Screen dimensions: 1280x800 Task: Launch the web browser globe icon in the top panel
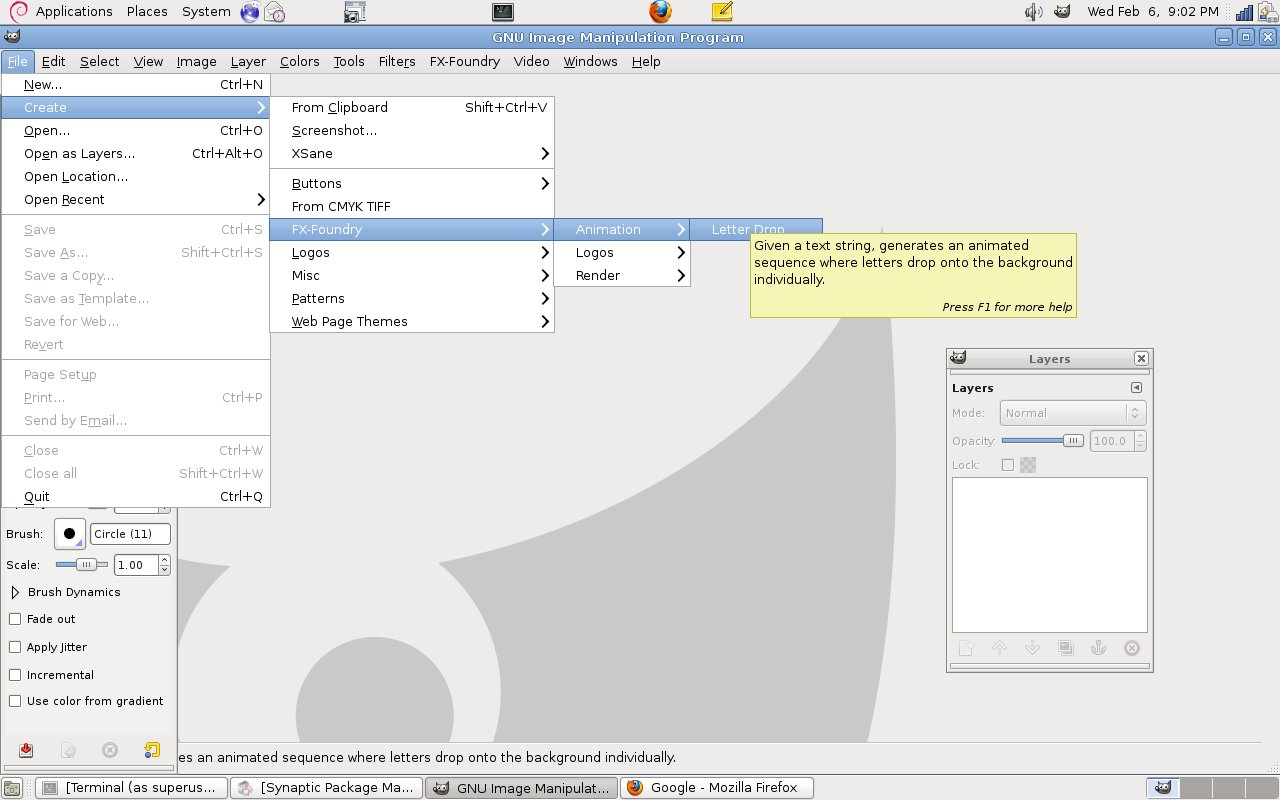point(250,12)
